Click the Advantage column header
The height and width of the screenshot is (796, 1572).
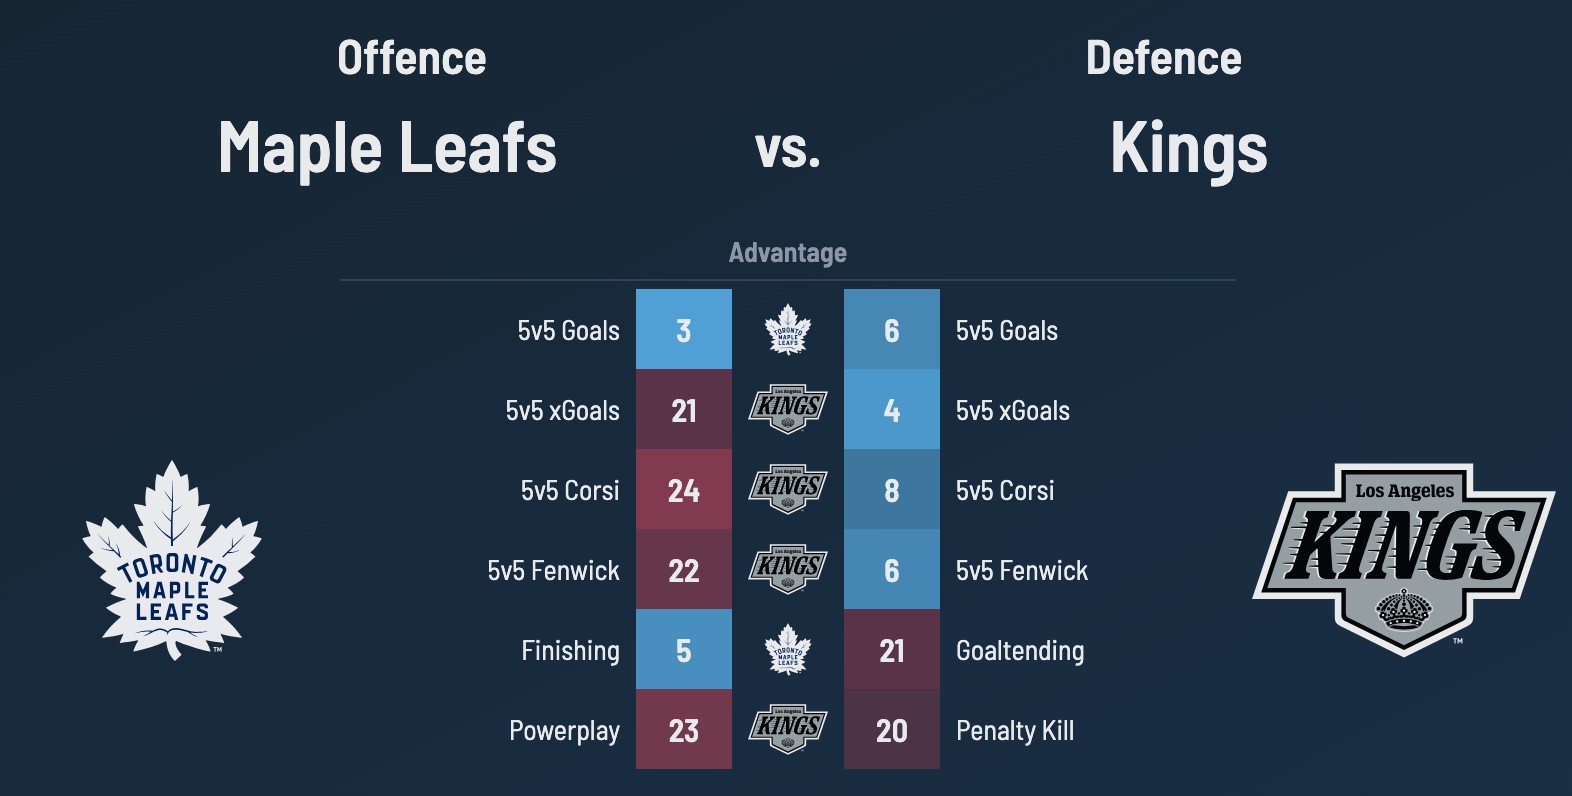(788, 253)
